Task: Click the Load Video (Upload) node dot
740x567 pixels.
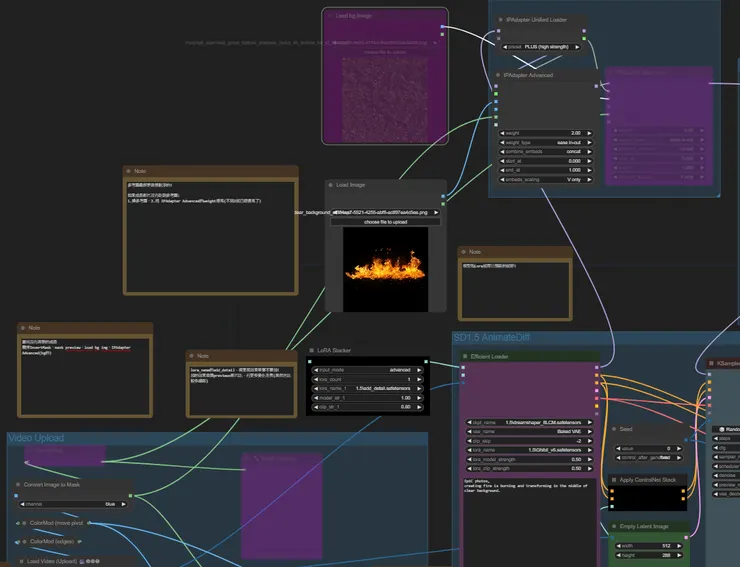Action: (21, 561)
